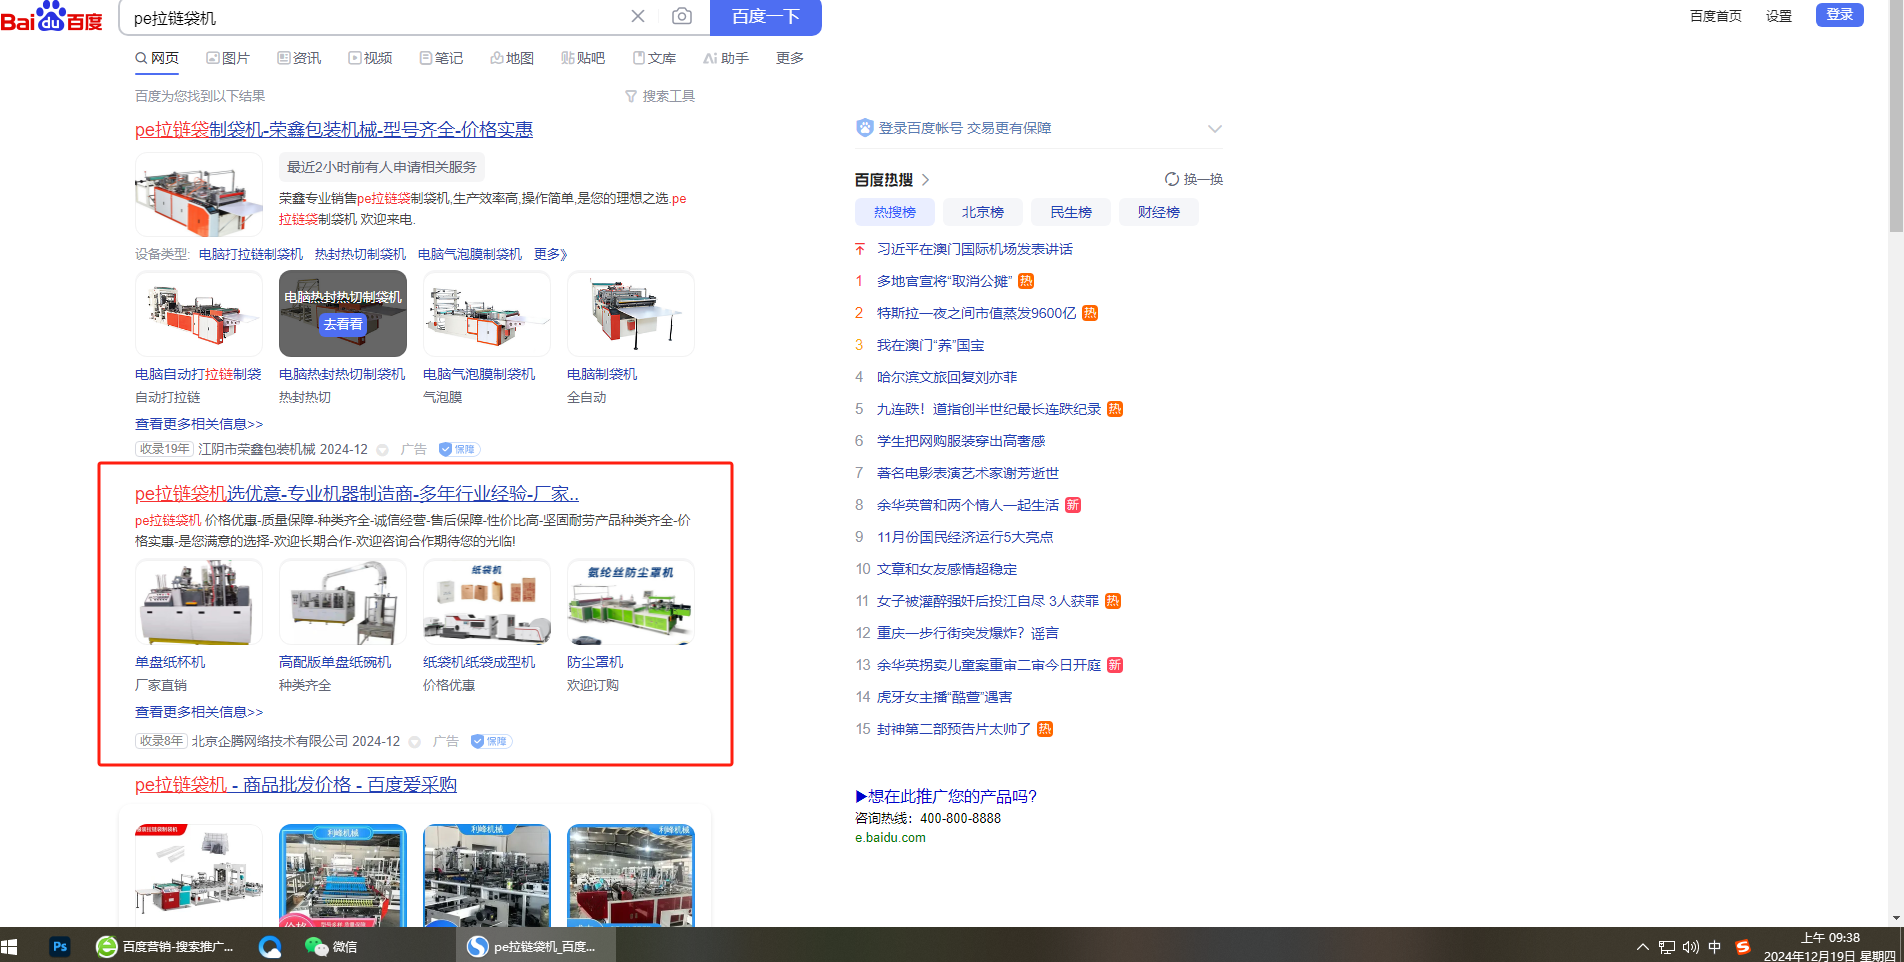Open hot search 特斯拉一夜之间市值蒸发9600亿
This screenshot has height=962, width=1904.
[x=977, y=313]
